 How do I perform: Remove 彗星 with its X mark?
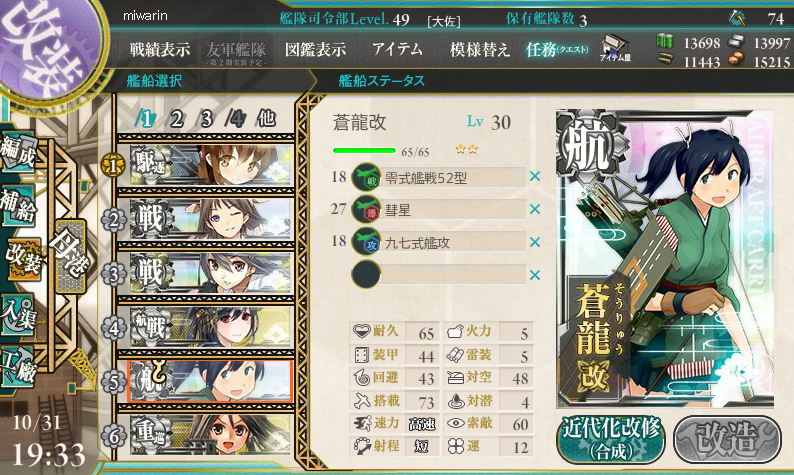(535, 209)
